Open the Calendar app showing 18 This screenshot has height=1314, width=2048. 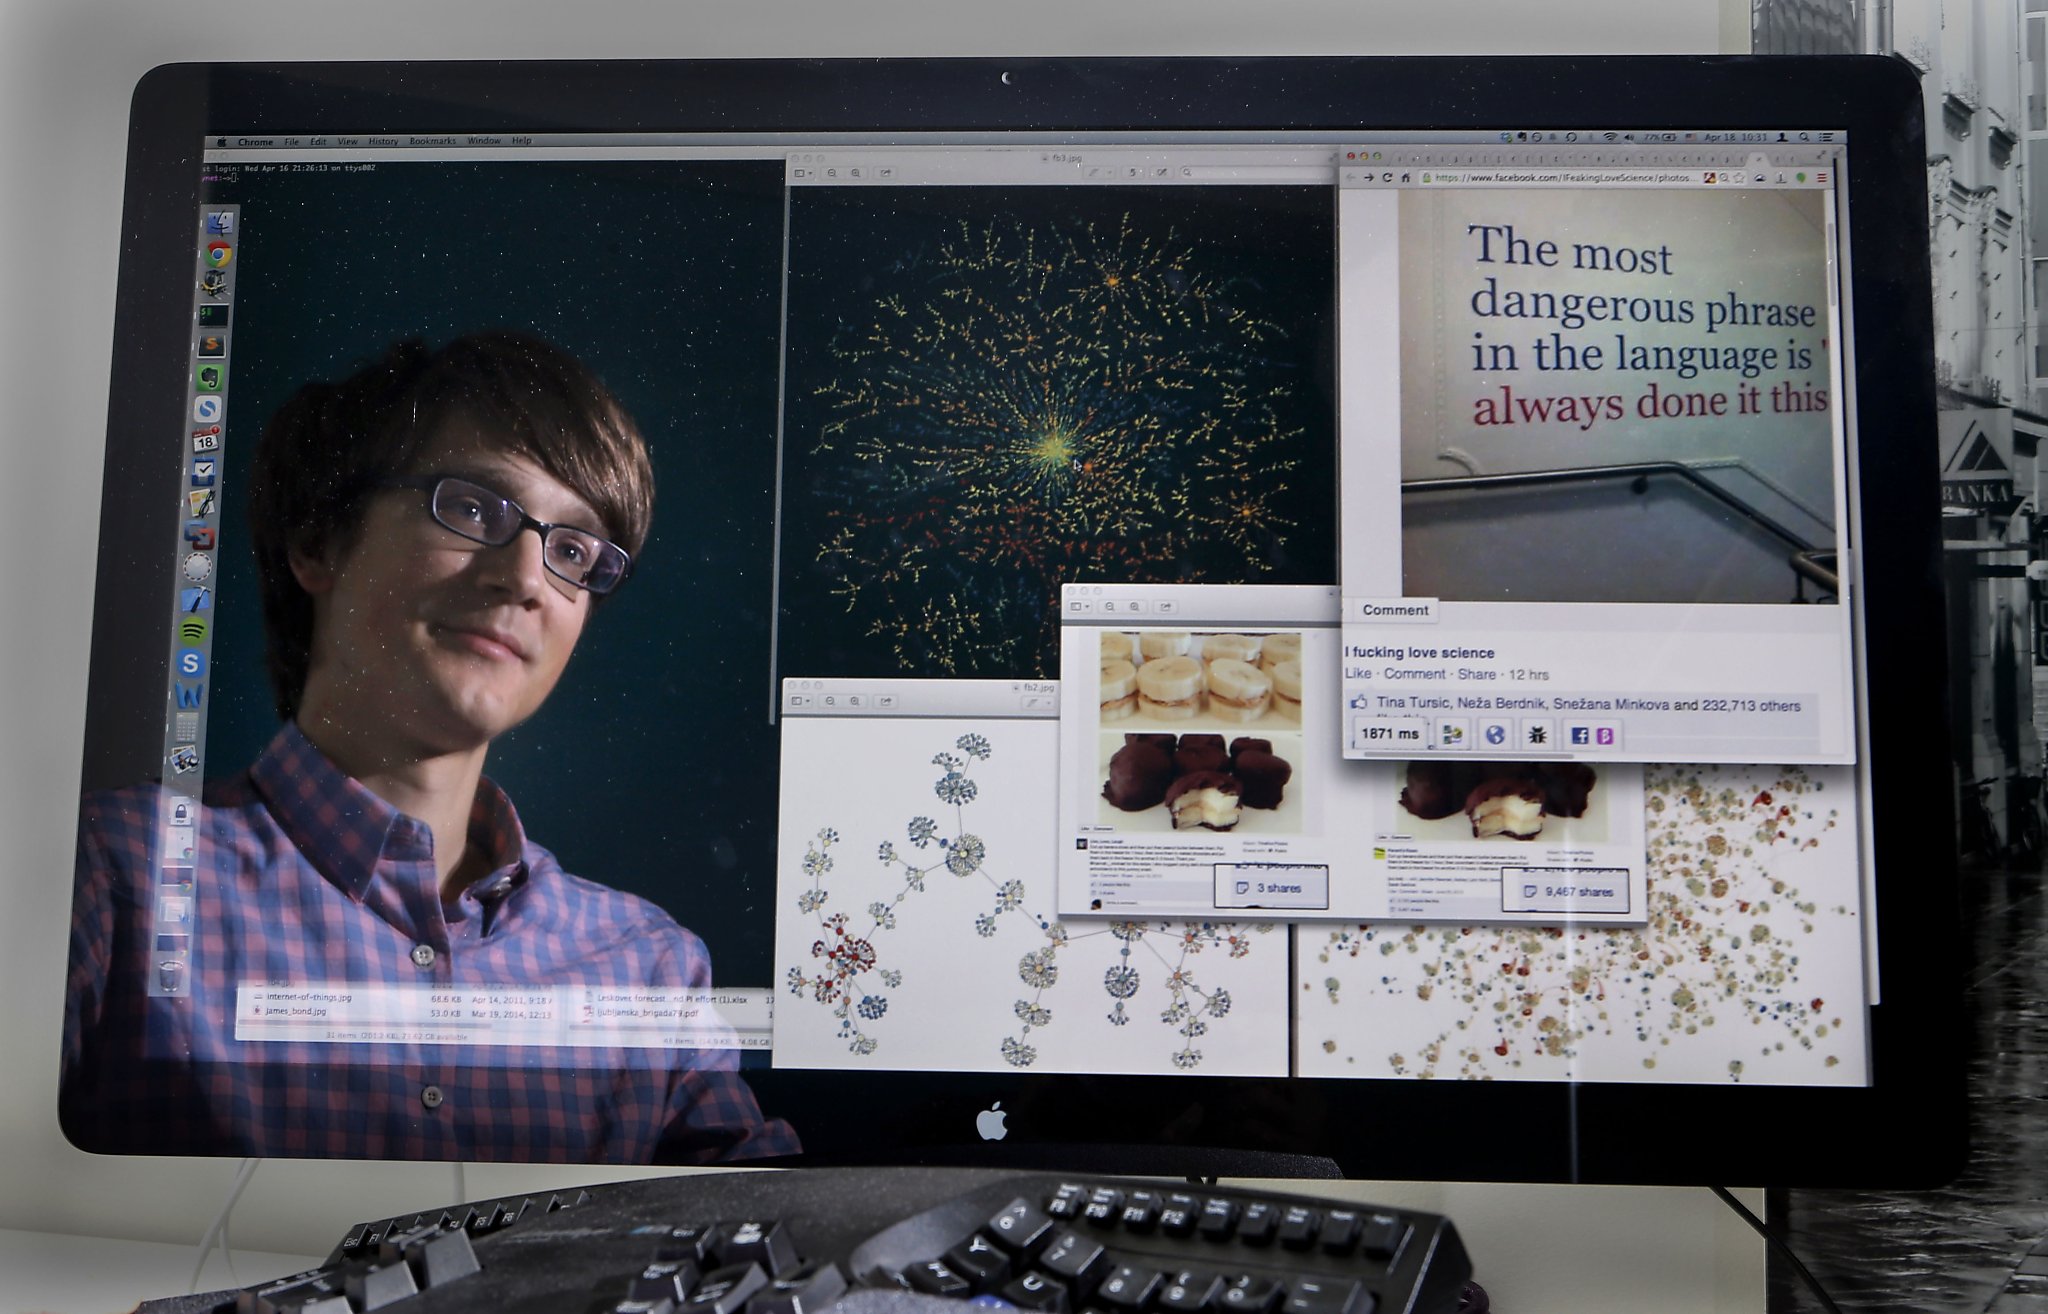point(205,440)
